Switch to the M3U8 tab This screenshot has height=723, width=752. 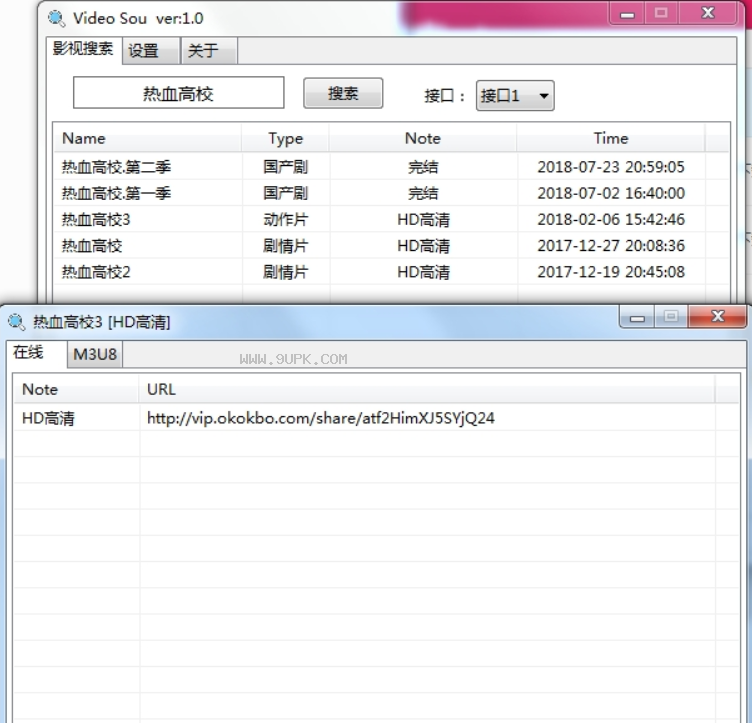point(95,354)
